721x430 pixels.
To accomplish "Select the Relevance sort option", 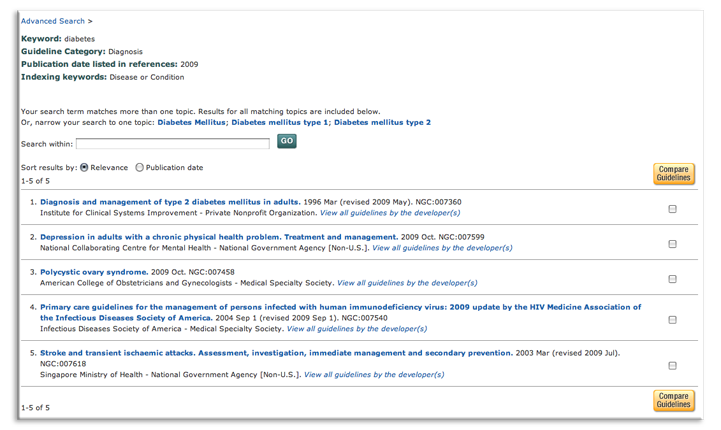I will click(x=84, y=167).
